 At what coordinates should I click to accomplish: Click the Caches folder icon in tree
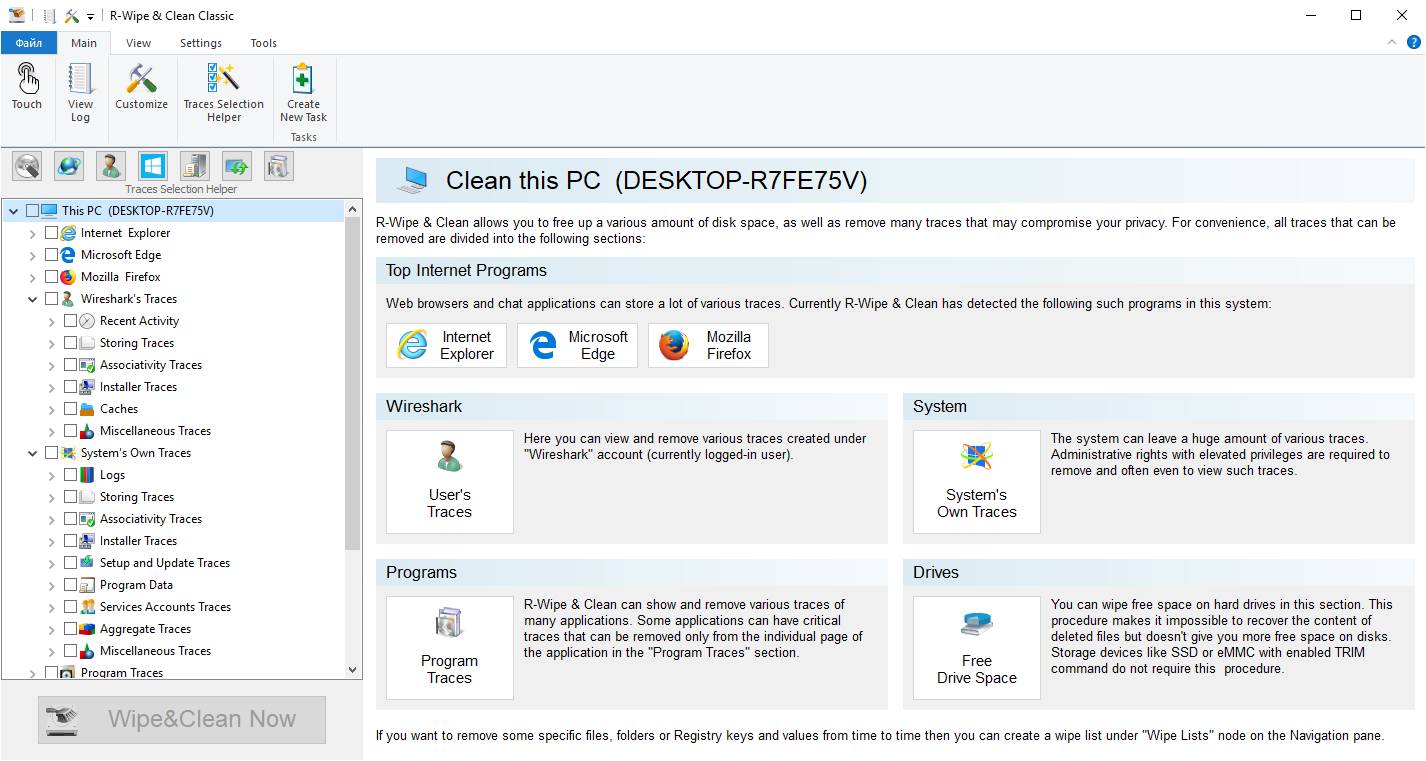(x=87, y=409)
